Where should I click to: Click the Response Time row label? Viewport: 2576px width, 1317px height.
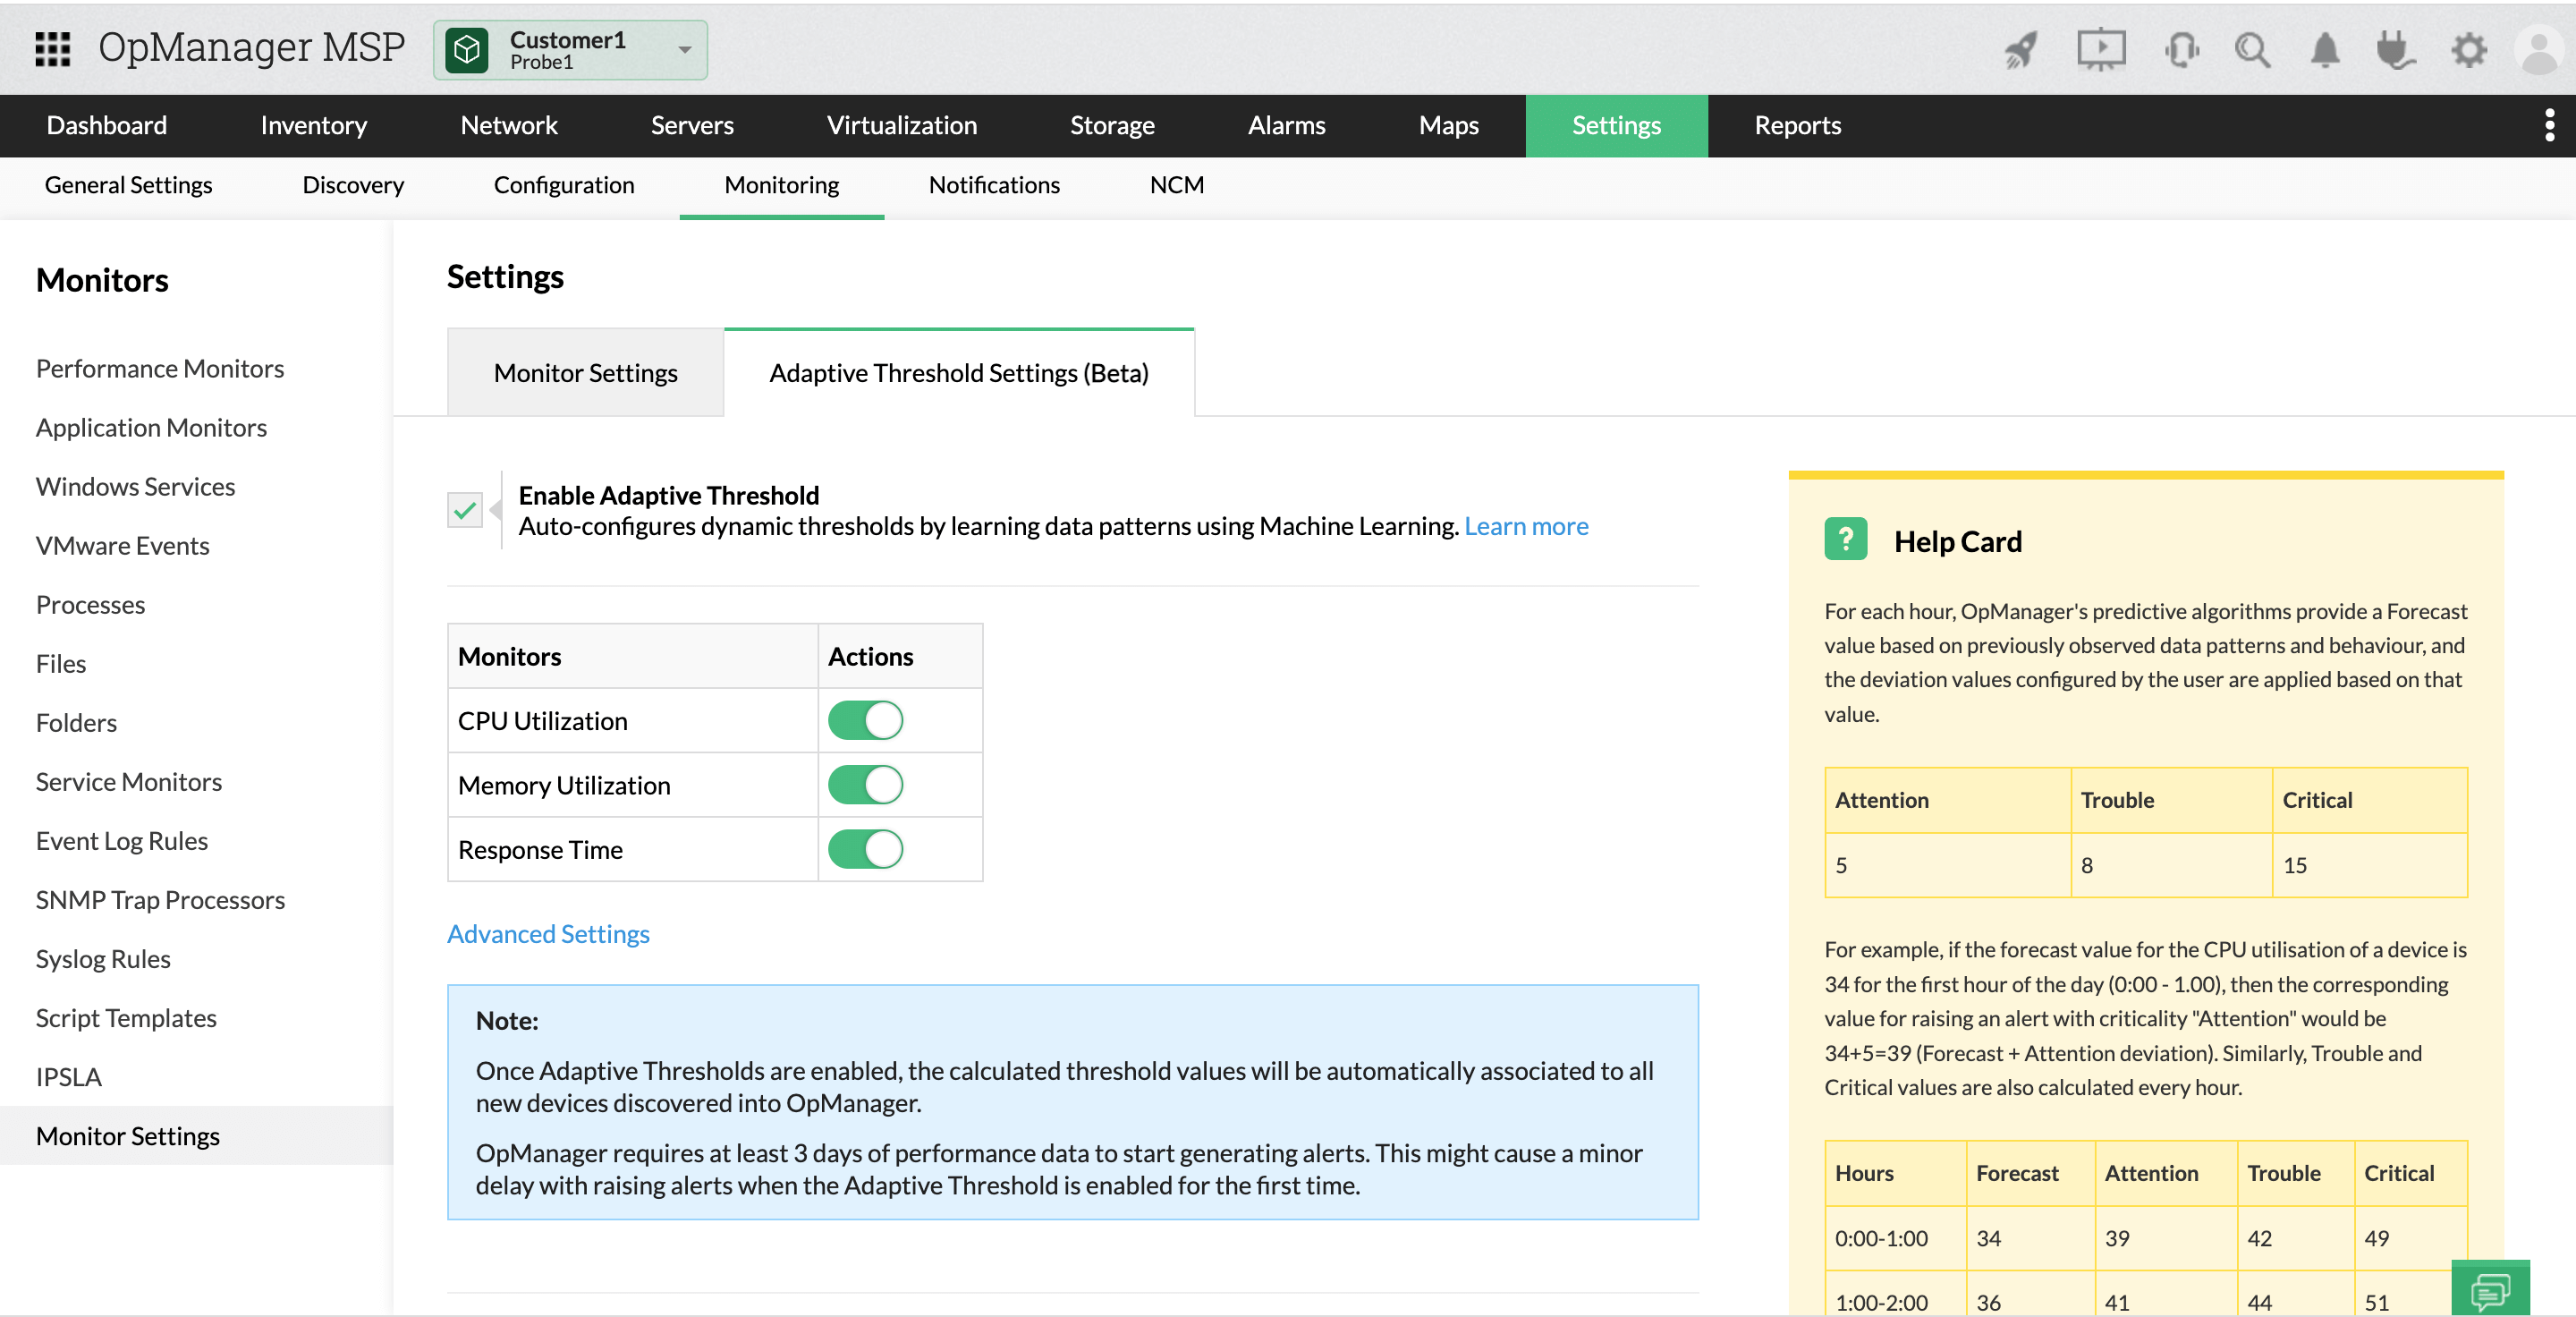click(540, 849)
